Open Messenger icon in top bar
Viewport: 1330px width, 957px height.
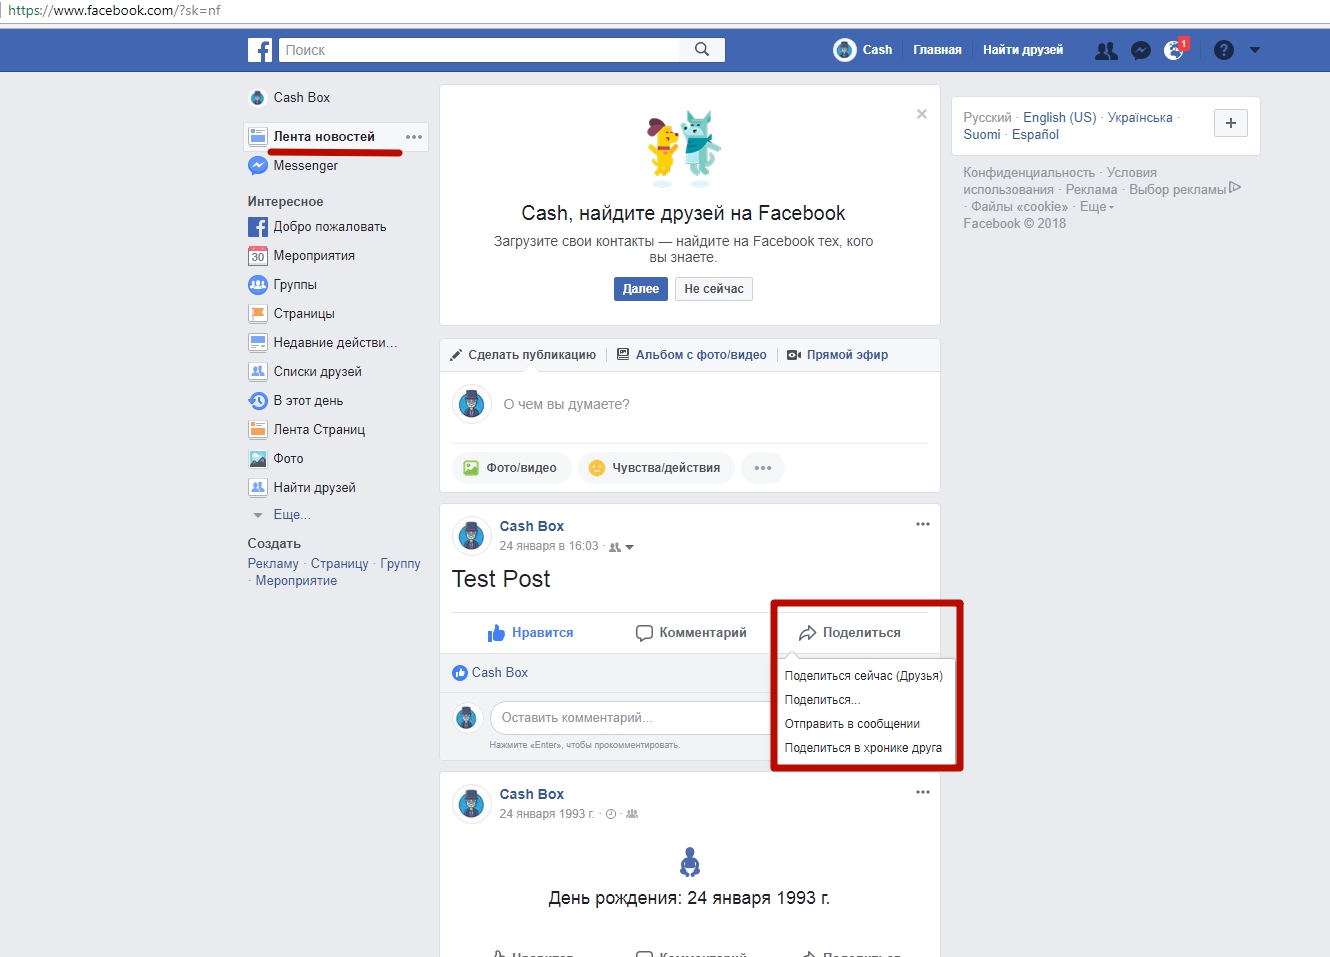pos(1141,51)
